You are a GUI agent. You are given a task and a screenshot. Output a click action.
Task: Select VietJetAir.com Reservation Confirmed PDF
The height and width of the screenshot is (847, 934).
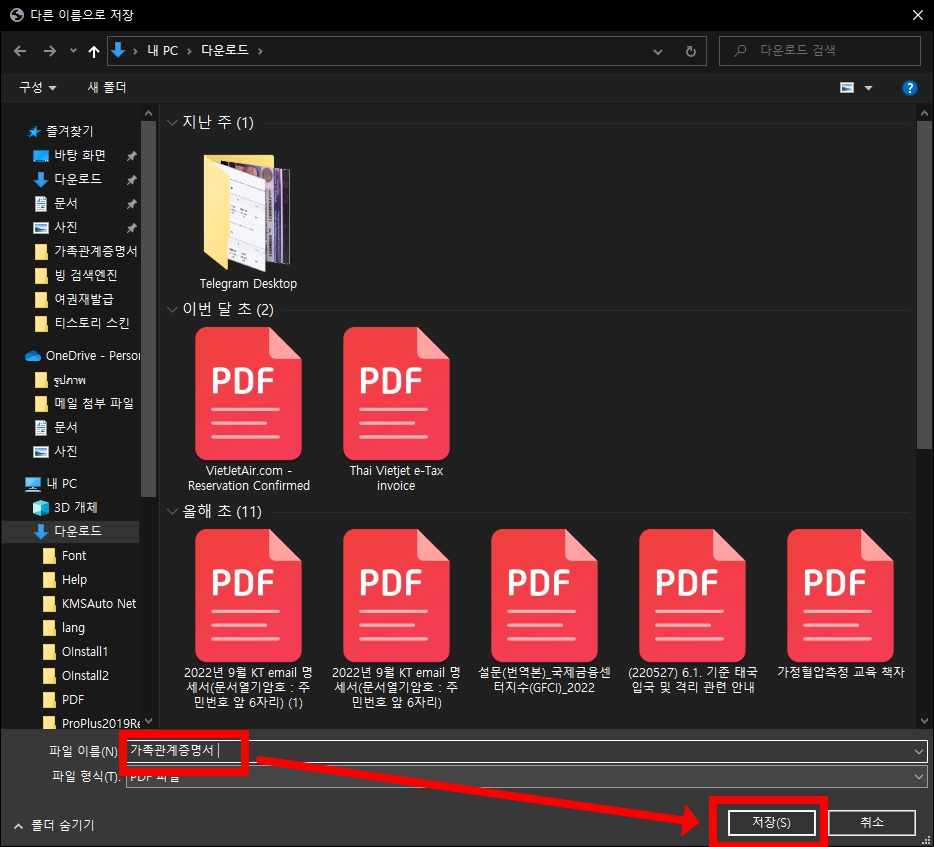pyautogui.click(x=248, y=409)
